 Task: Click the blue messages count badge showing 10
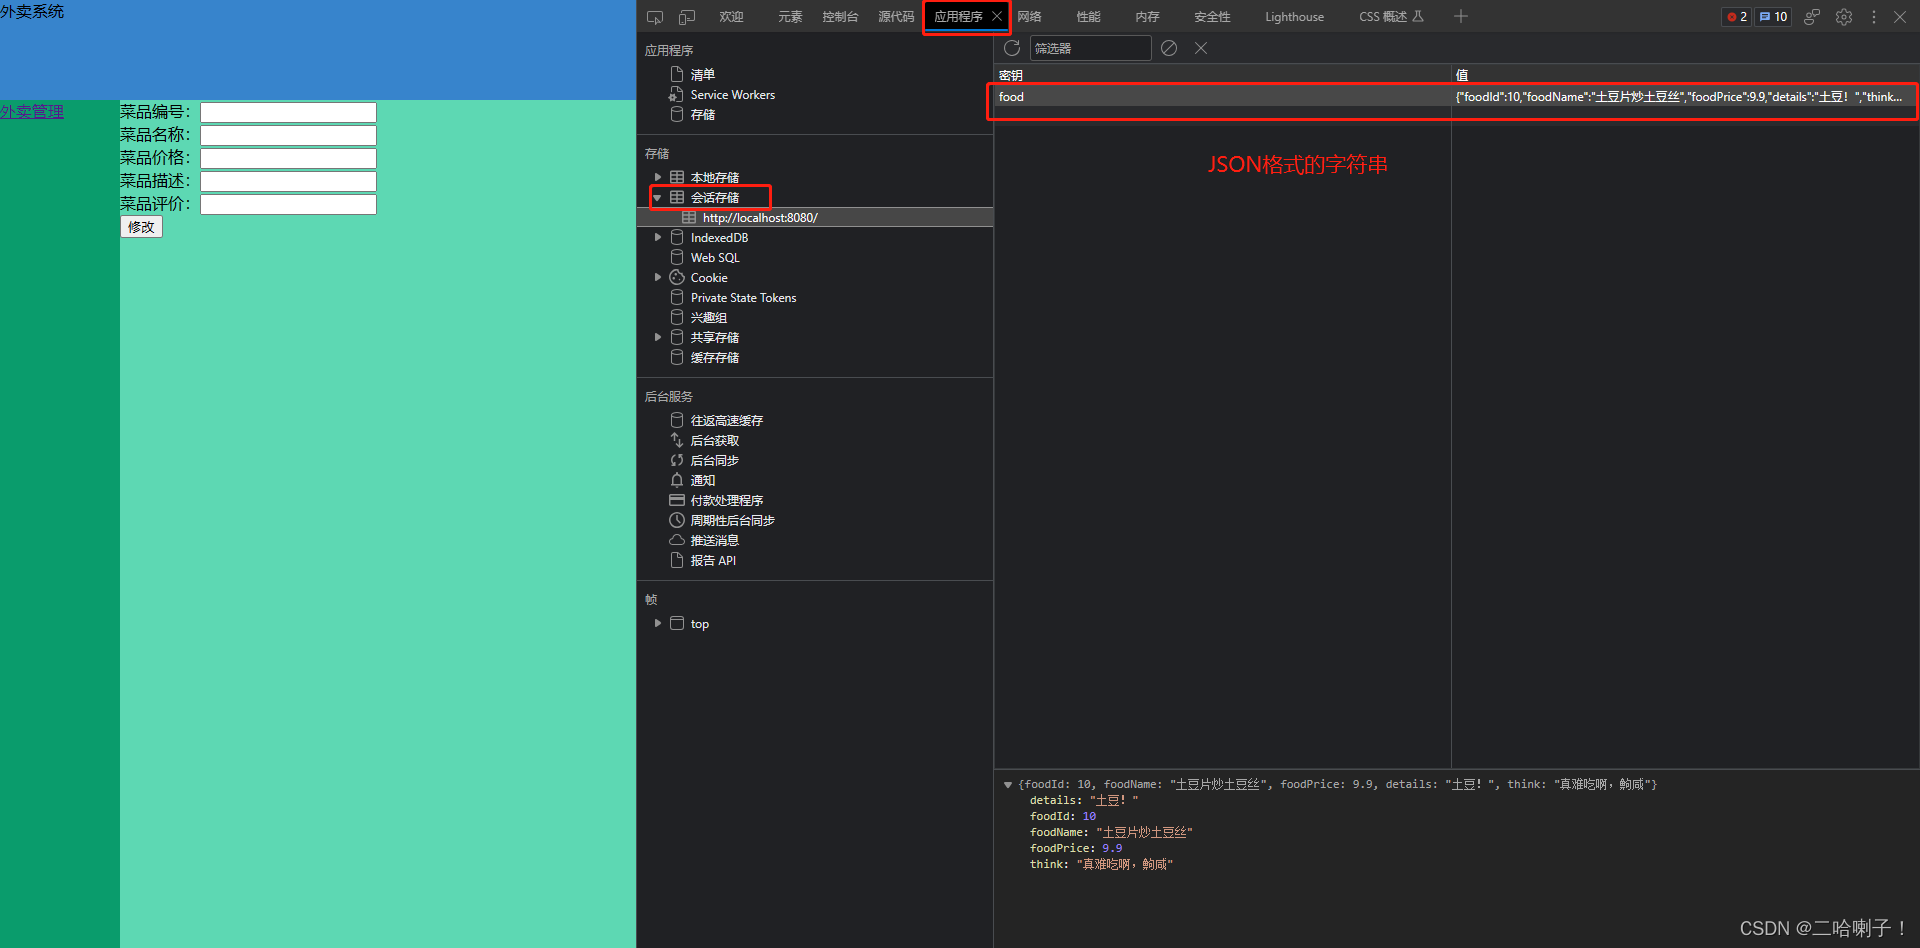[1773, 17]
